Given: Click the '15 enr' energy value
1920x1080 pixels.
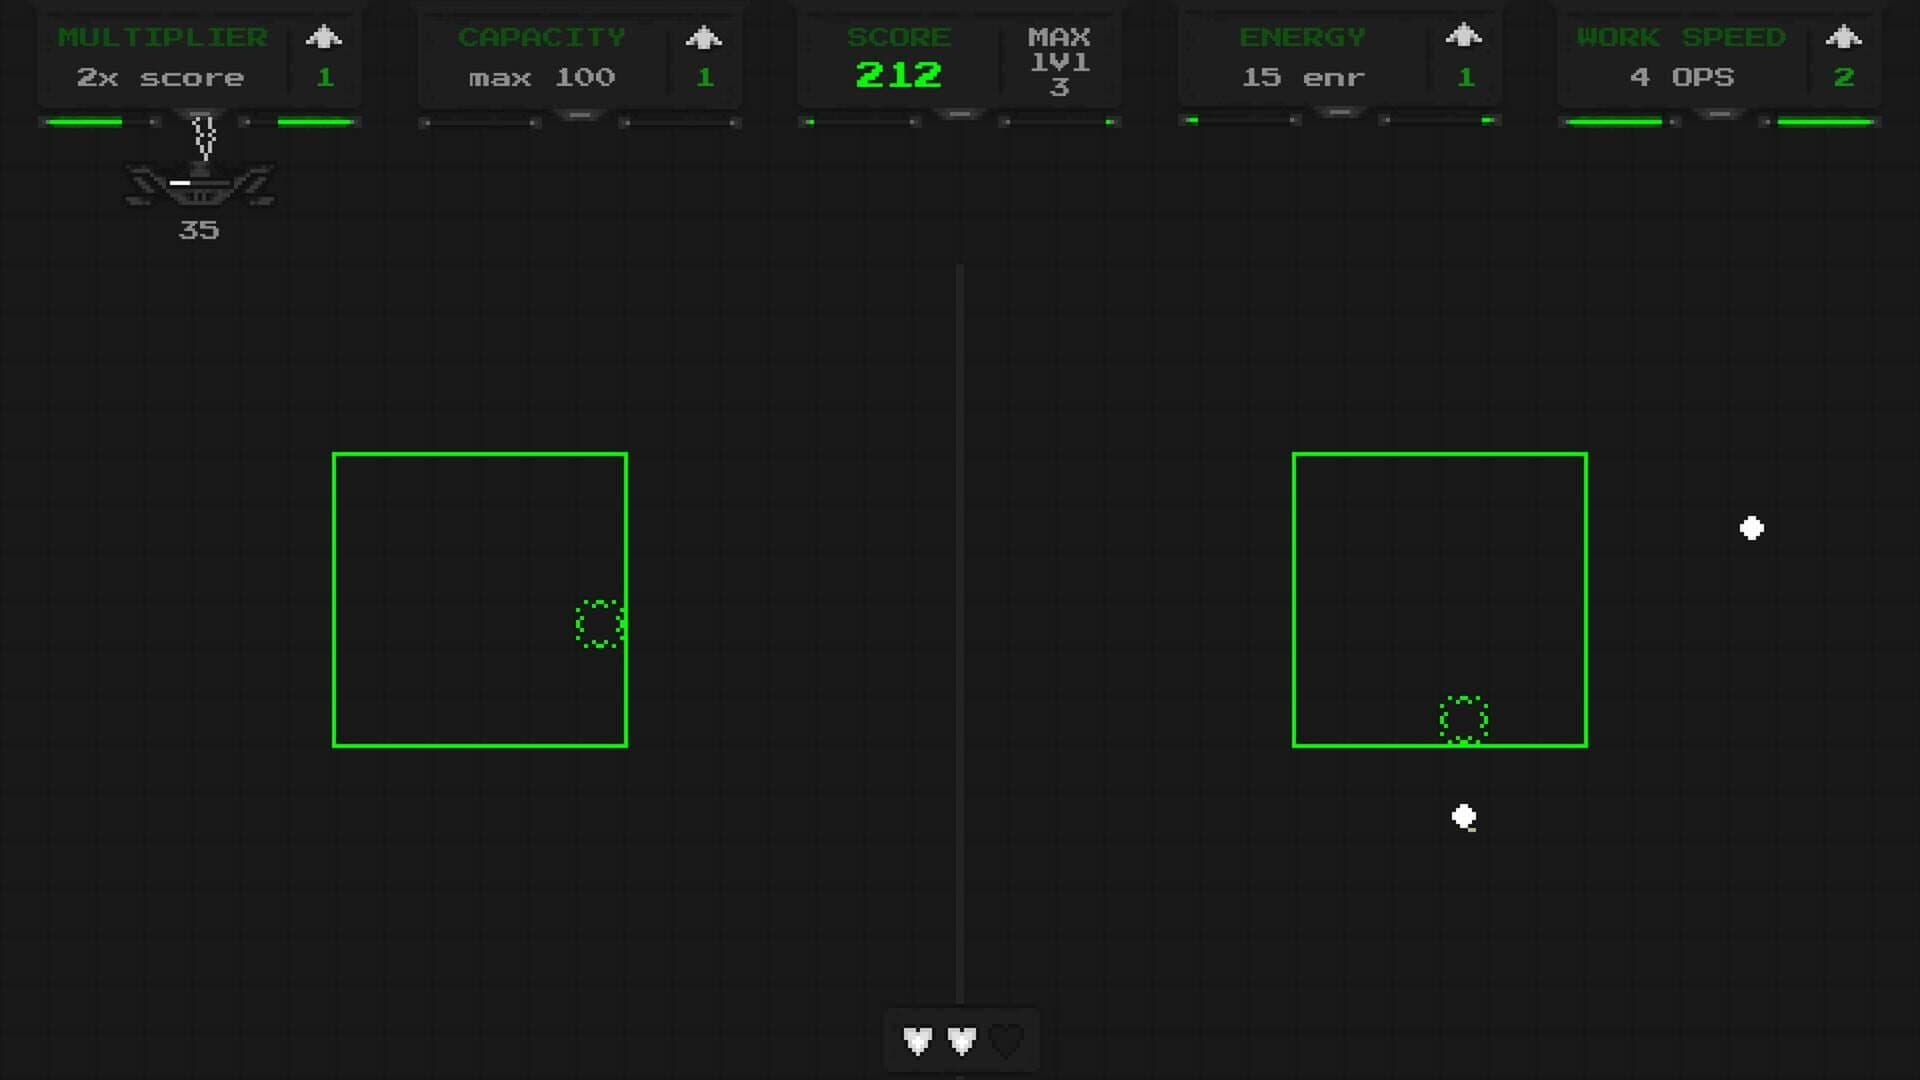Looking at the screenshot, I should click(1303, 77).
